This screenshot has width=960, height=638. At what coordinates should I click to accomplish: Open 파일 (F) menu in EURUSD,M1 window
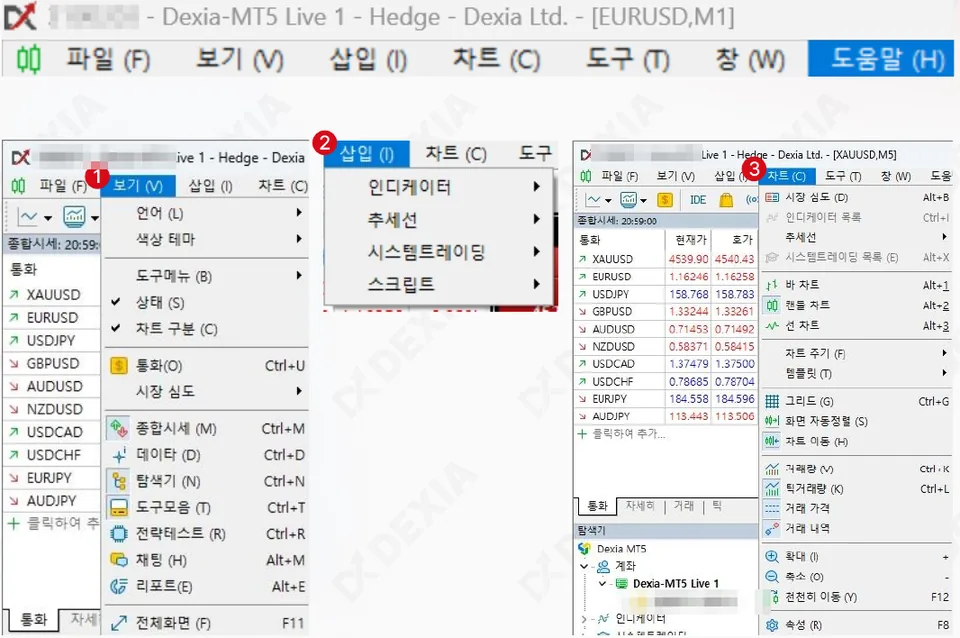[108, 59]
